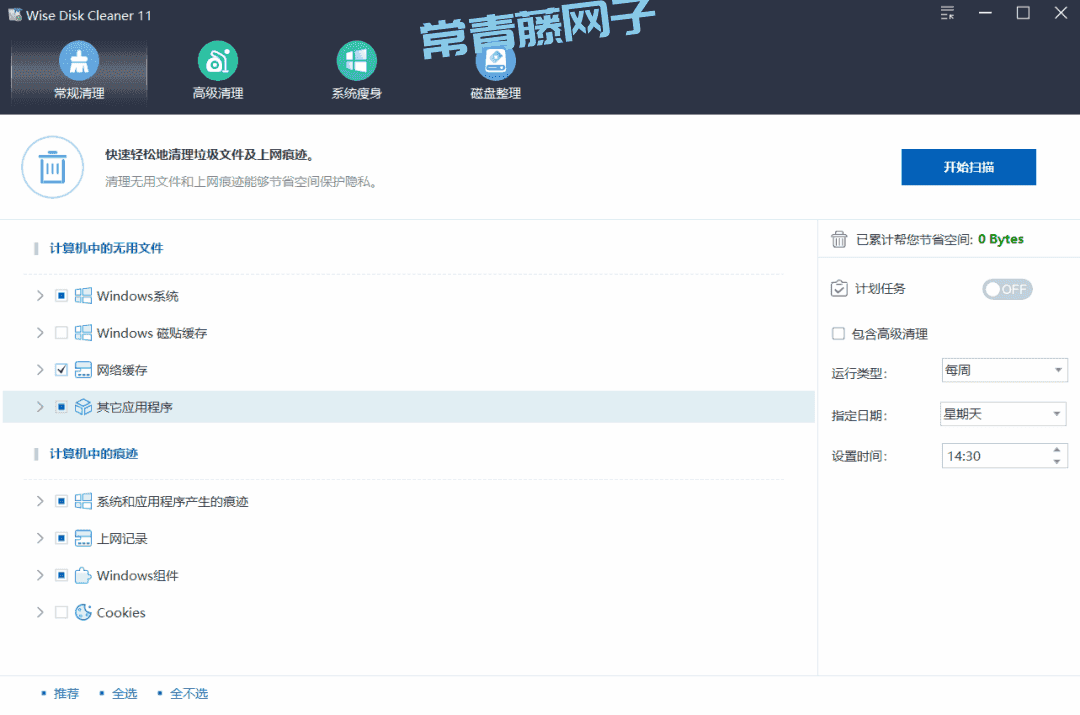This screenshot has height=715, width=1080.
Task: Check the Windows 磁贴缓存 checkbox
Action: tap(61, 333)
